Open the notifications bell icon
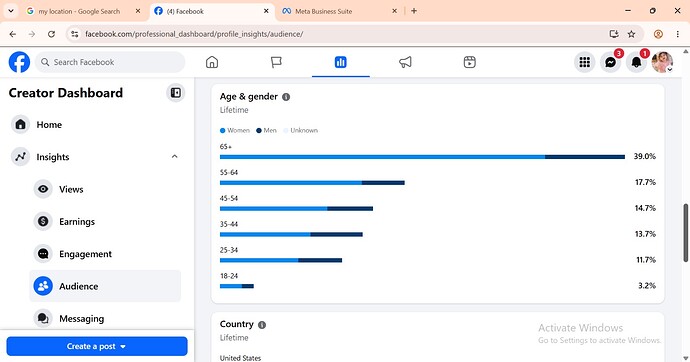This screenshot has width=690, height=362. tap(636, 62)
